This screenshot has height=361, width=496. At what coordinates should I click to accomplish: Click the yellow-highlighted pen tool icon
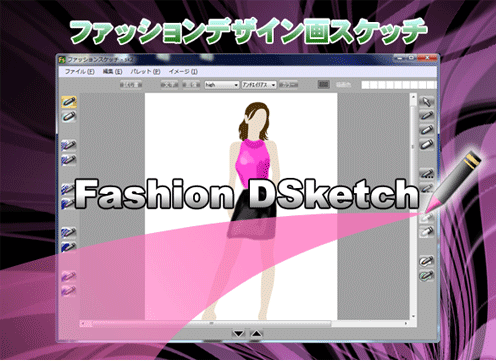69,102
